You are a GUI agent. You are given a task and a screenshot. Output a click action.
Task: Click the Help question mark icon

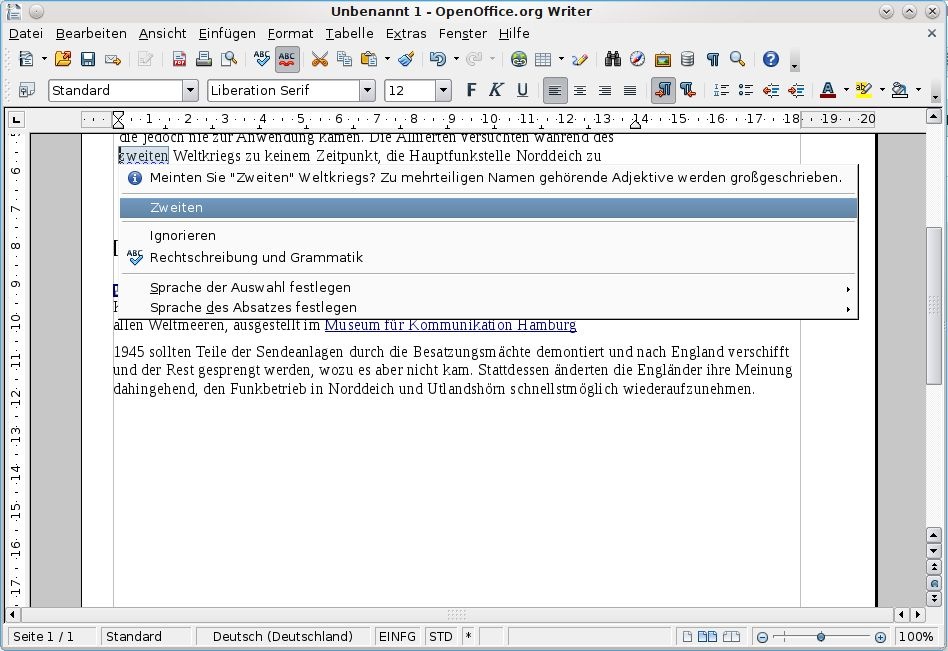(x=770, y=59)
